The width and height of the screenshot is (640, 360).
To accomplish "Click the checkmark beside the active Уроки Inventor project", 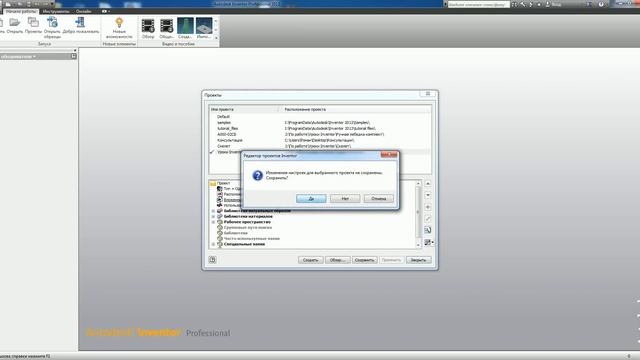I will pyautogui.click(x=212, y=152).
